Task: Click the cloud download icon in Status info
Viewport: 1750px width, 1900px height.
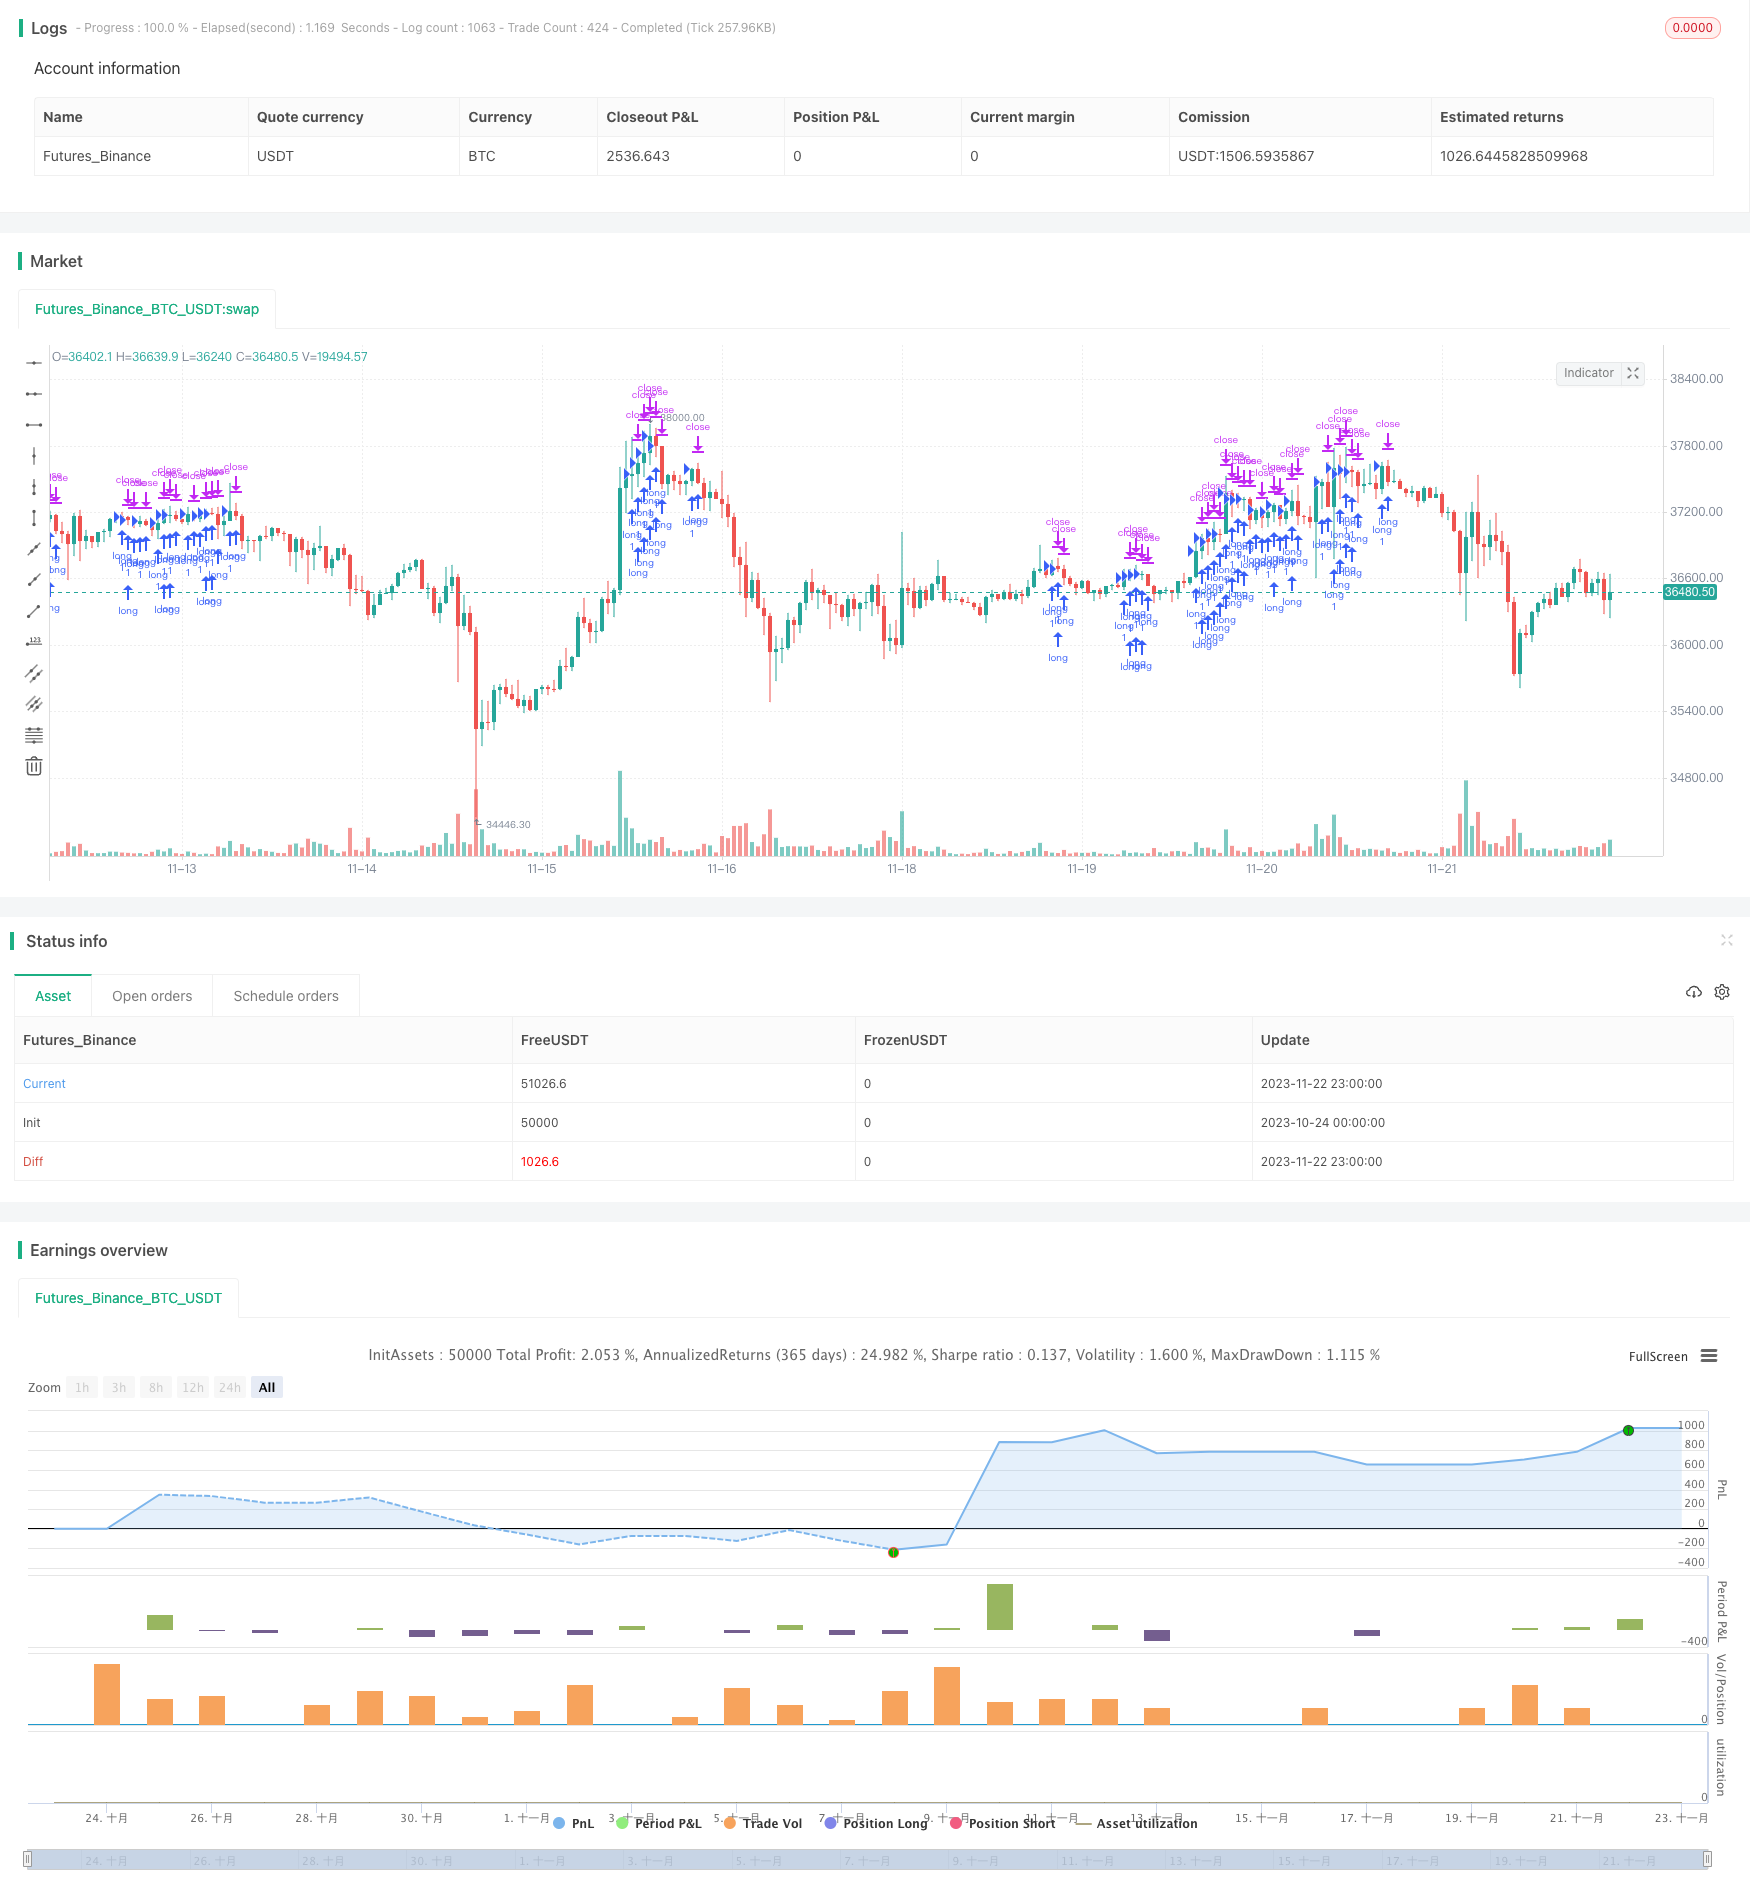Action: coord(1693,992)
